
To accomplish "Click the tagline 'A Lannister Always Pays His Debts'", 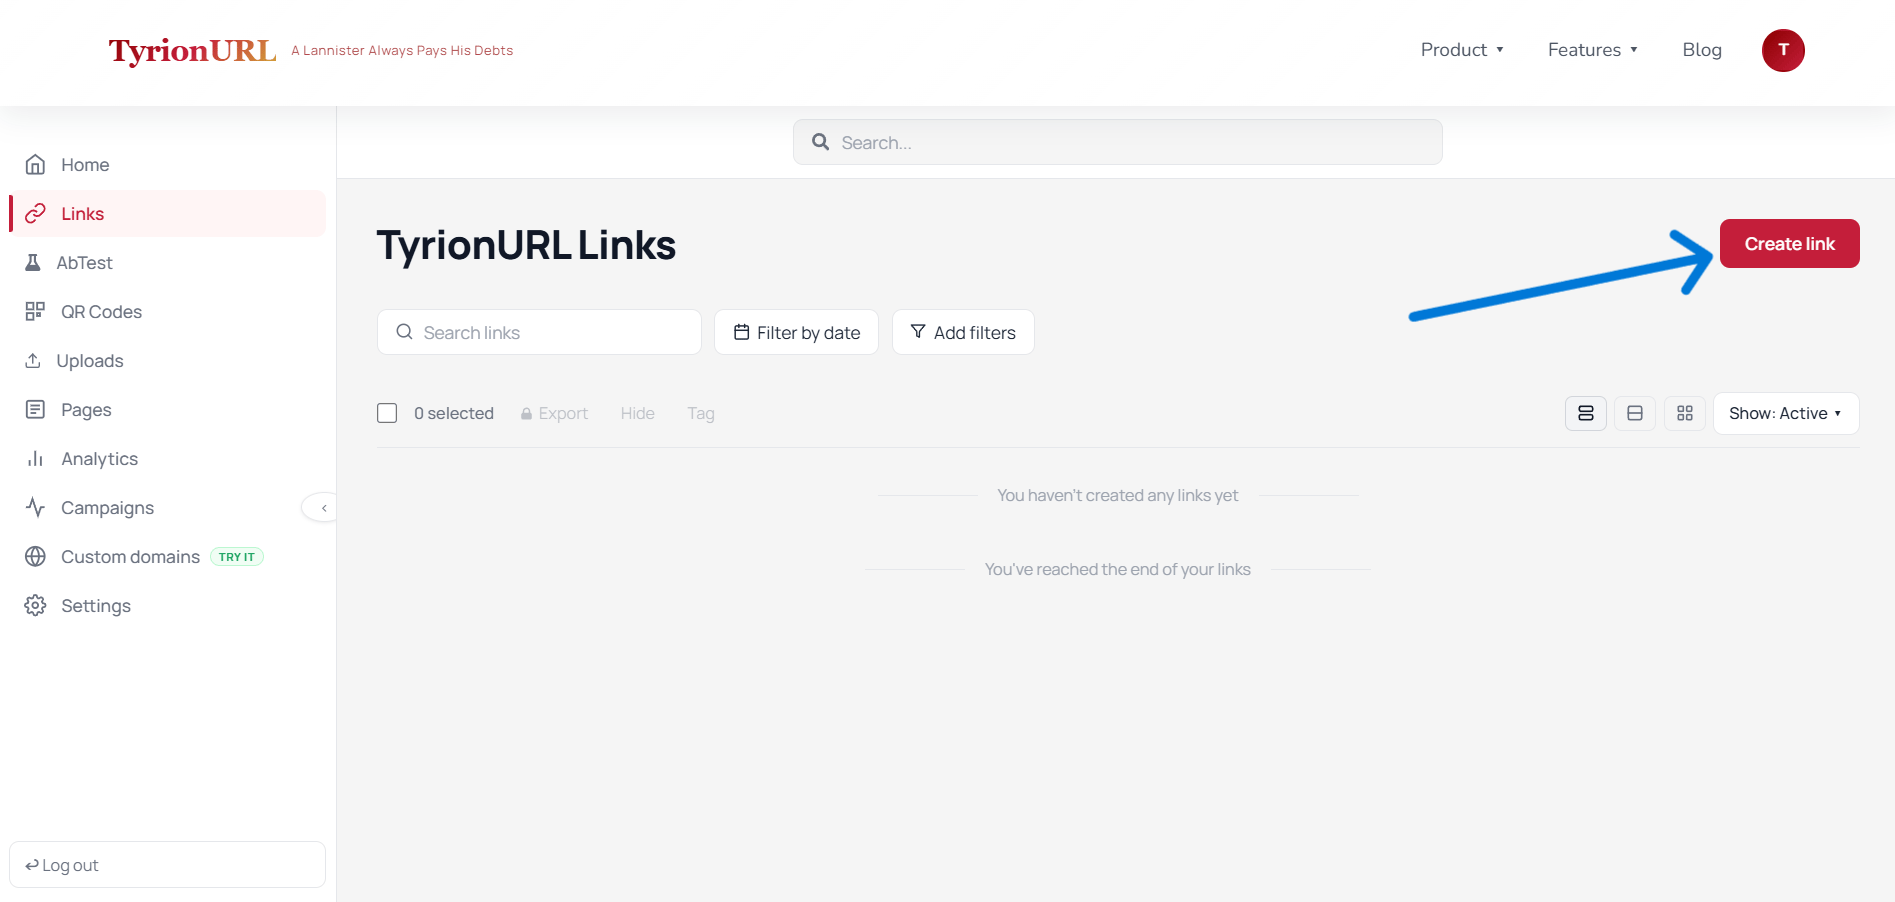I will 402,51.
